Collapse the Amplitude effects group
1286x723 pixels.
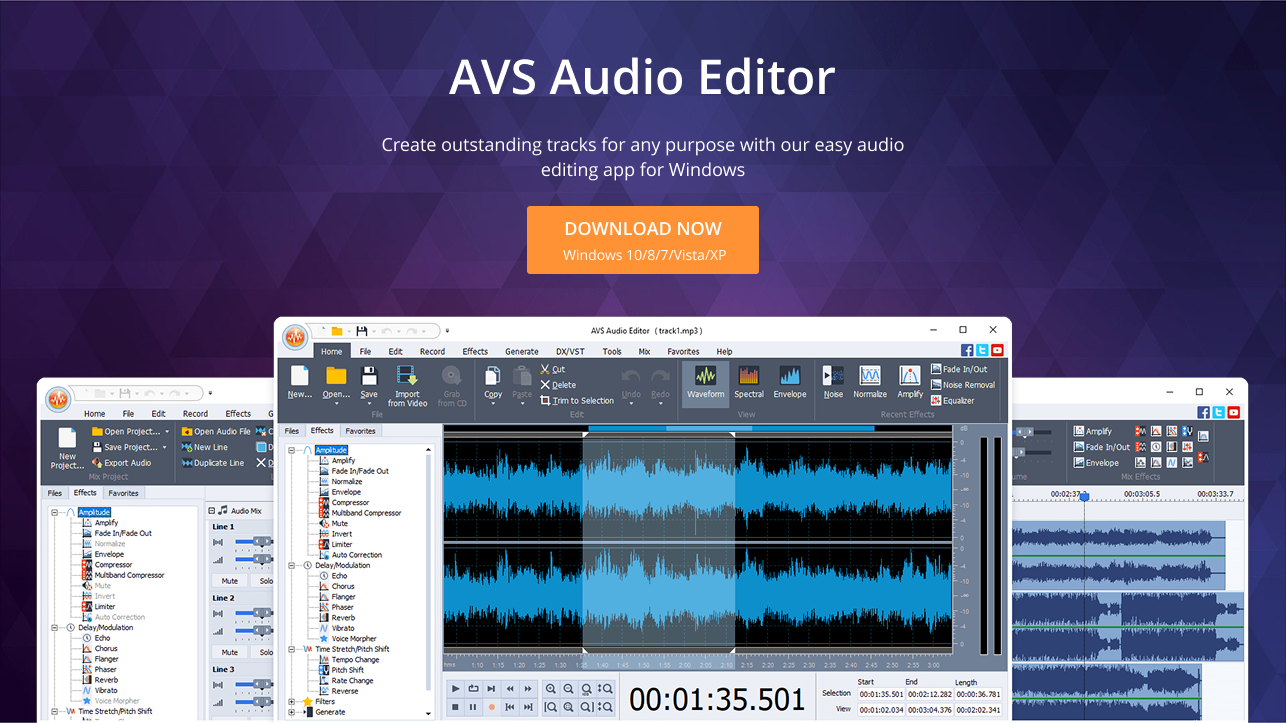293,449
